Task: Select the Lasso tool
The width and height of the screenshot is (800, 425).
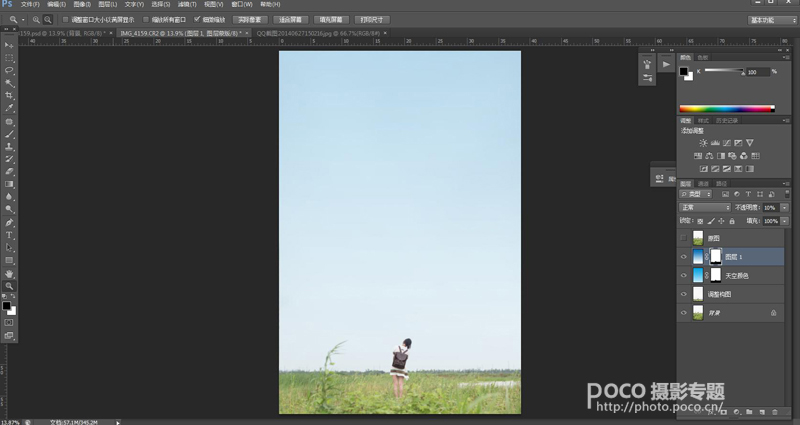Action: (9, 70)
